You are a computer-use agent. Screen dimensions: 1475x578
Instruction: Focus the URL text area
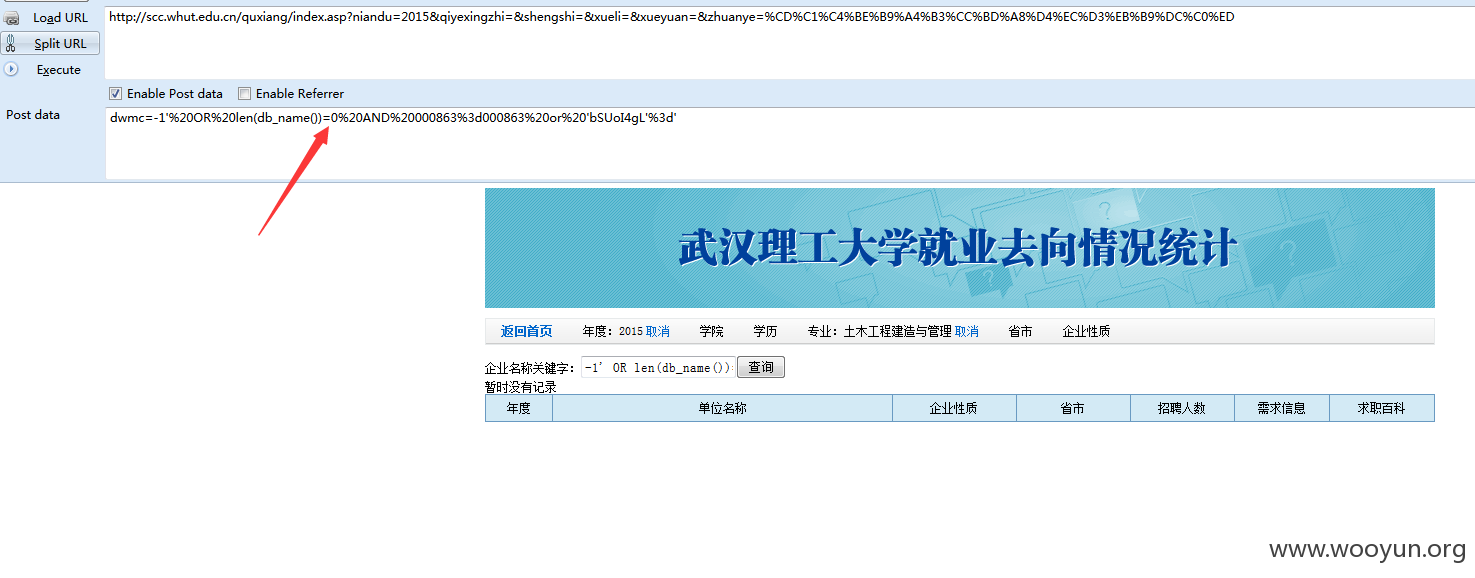click(x=789, y=42)
